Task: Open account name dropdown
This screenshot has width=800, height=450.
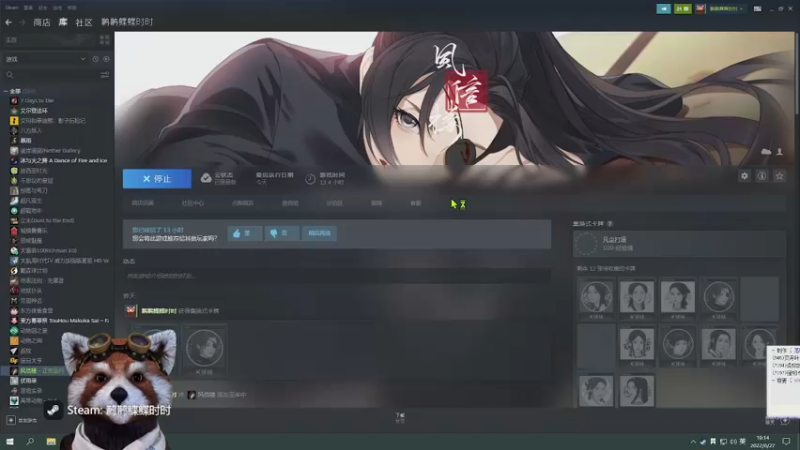Action: click(726, 9)
